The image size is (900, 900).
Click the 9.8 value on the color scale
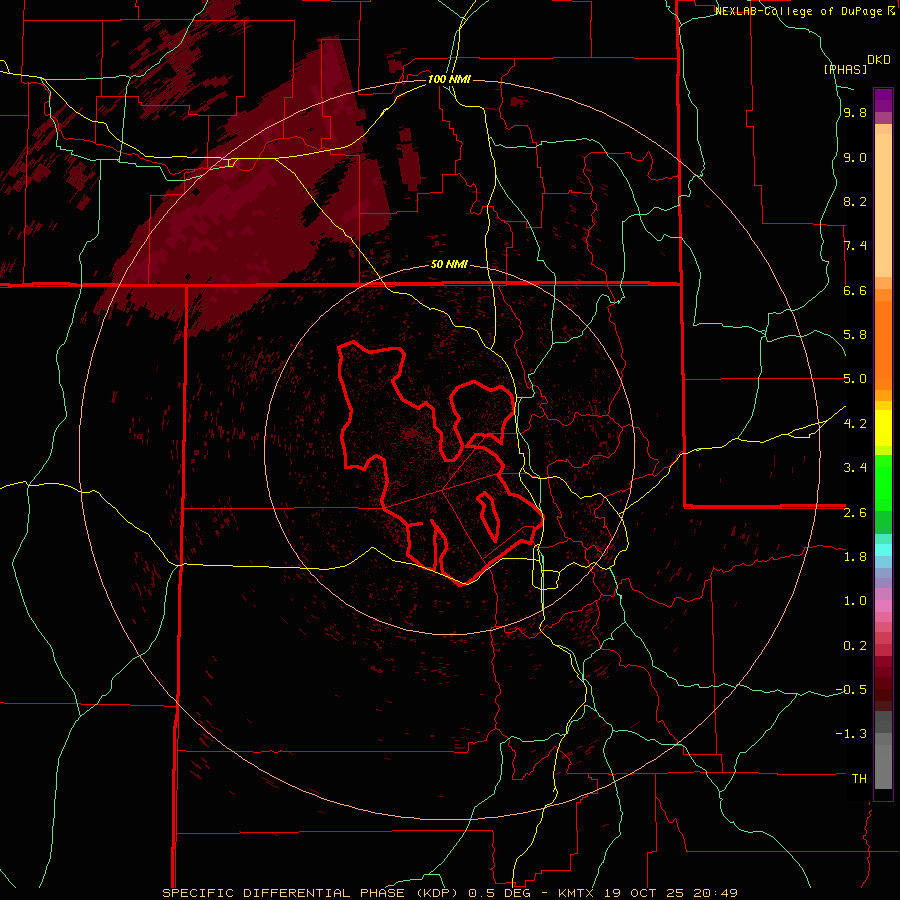click(x=855, y=113)
